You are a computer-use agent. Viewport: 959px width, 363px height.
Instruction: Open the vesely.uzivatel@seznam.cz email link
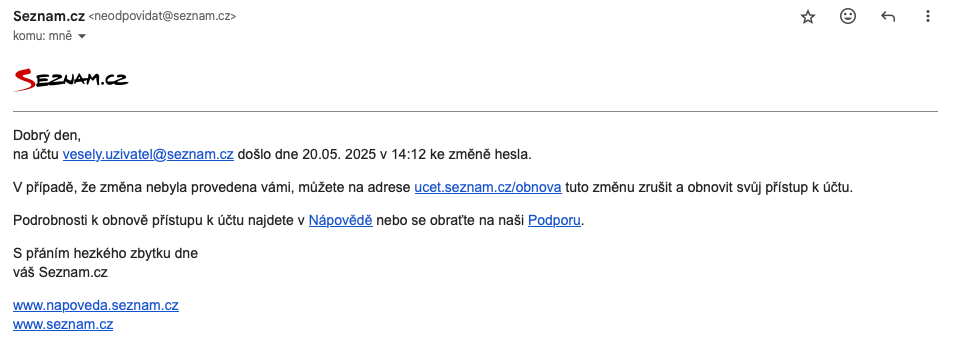[x=148, y=155]
